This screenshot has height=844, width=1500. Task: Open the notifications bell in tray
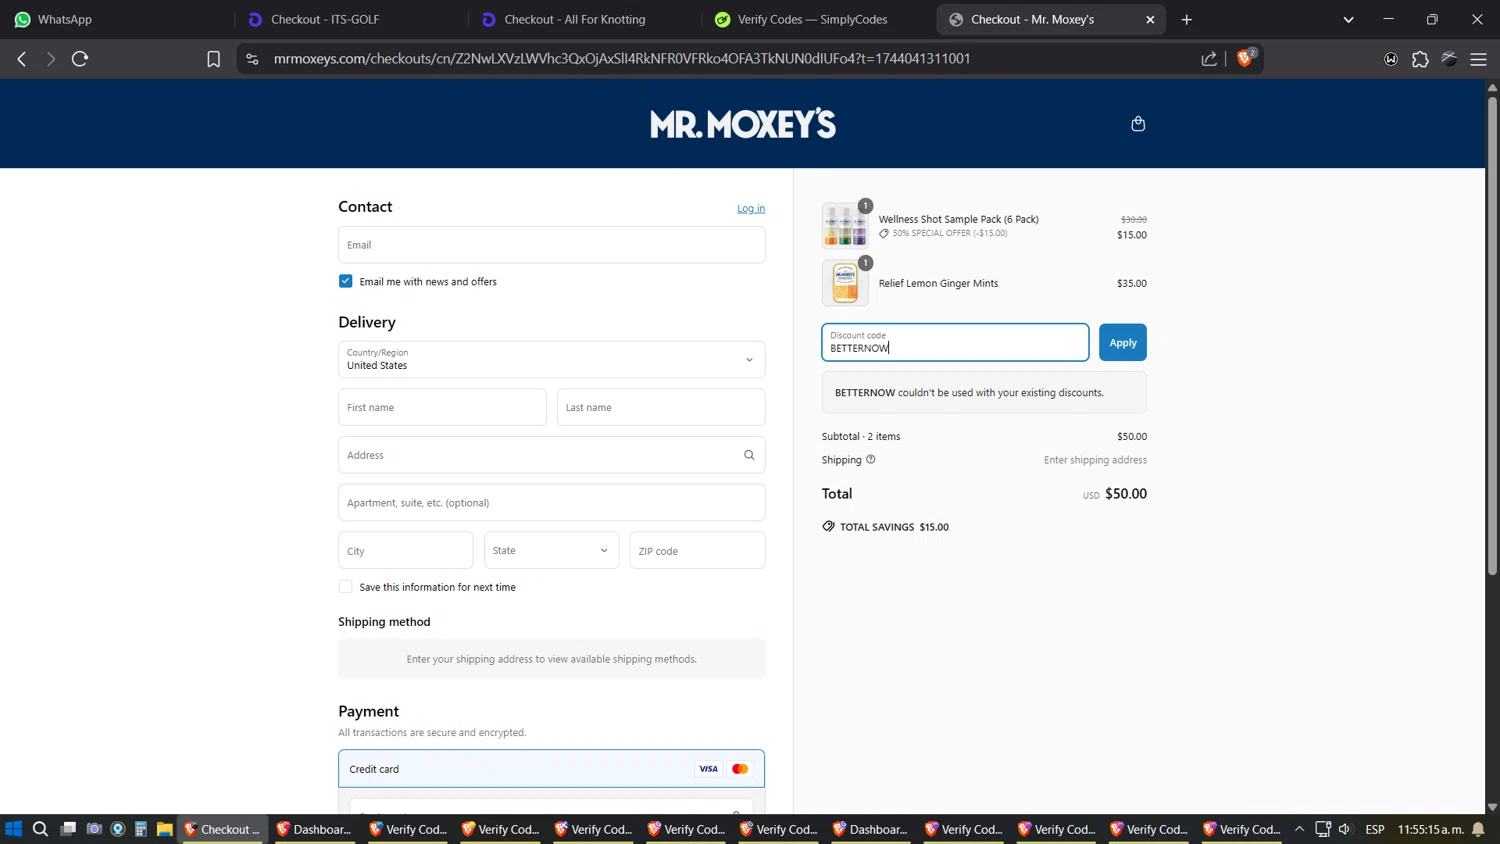(x=1478, y=829)
